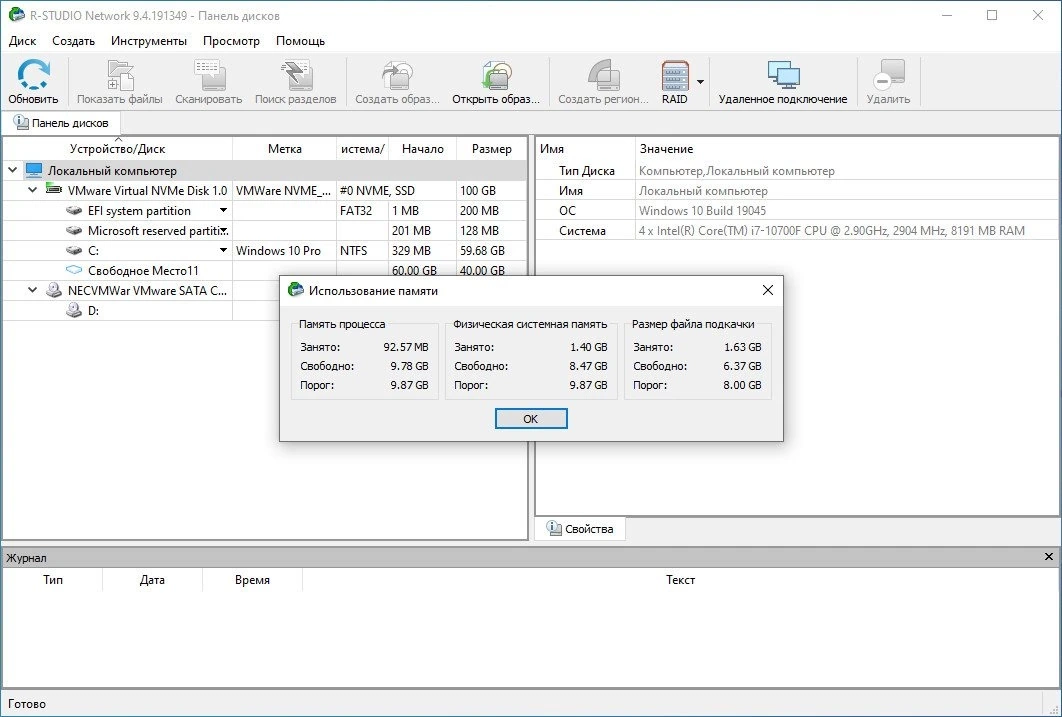Click the C: volume drive icon
Image resolution: width=1062 pixels, height=717 pixels.
point(74,251)
